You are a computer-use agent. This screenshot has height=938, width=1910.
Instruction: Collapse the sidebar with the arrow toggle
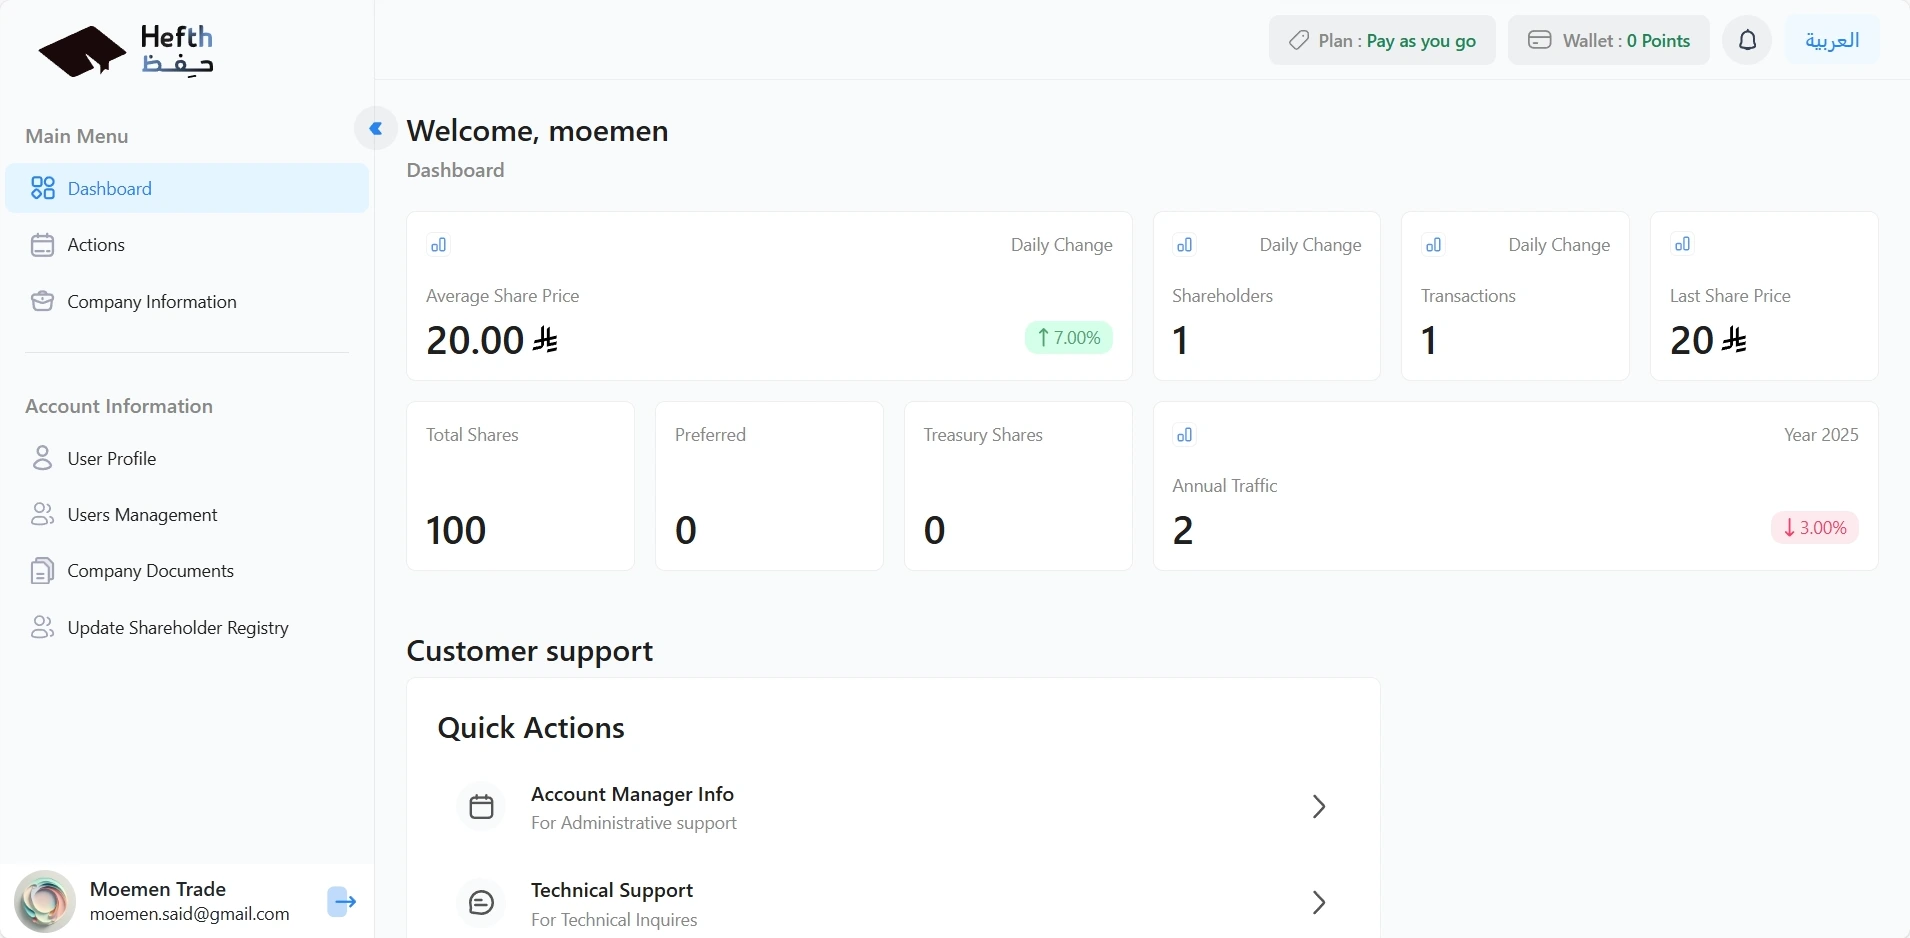(376, 128)
